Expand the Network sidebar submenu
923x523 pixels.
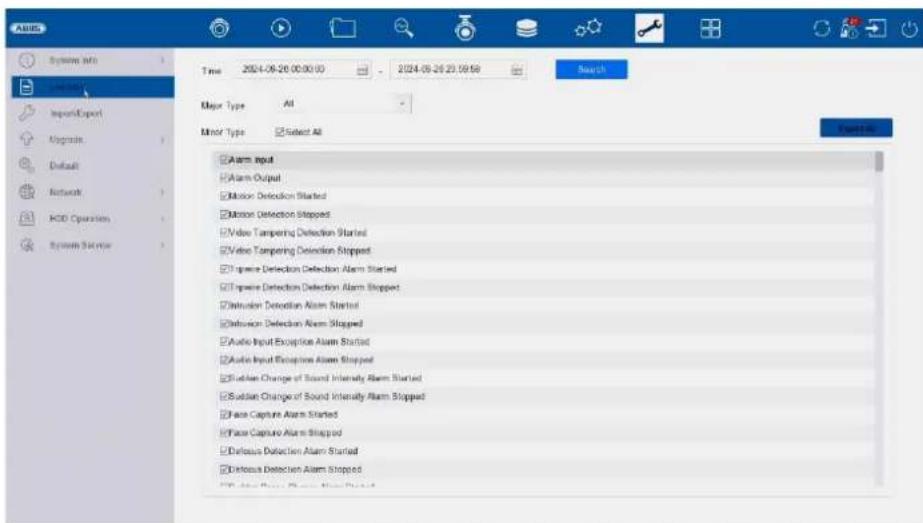coord(92,192)
